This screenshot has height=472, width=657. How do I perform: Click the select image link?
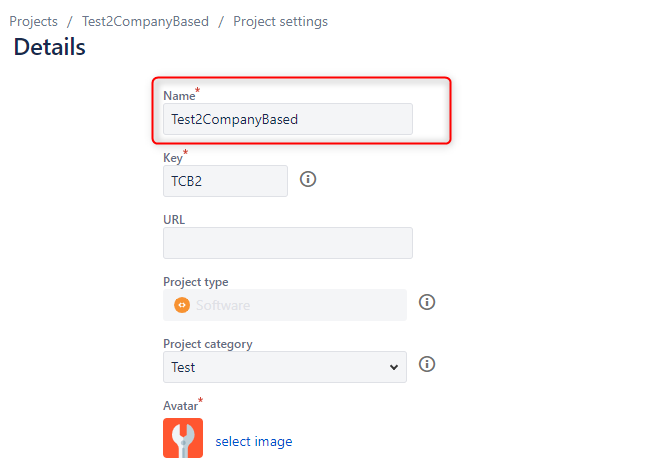(x=254, y=441)
